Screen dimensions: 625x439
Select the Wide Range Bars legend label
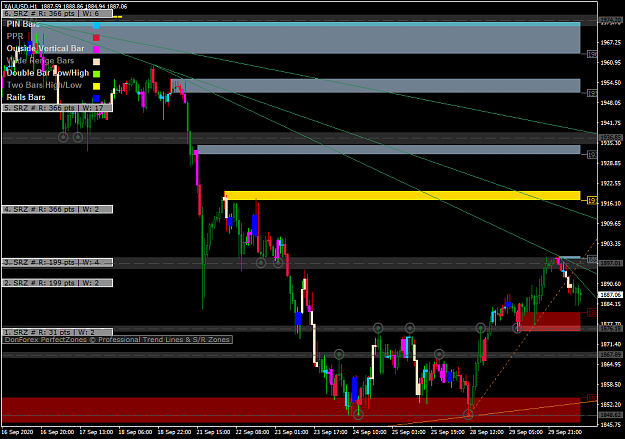(40, 61)
